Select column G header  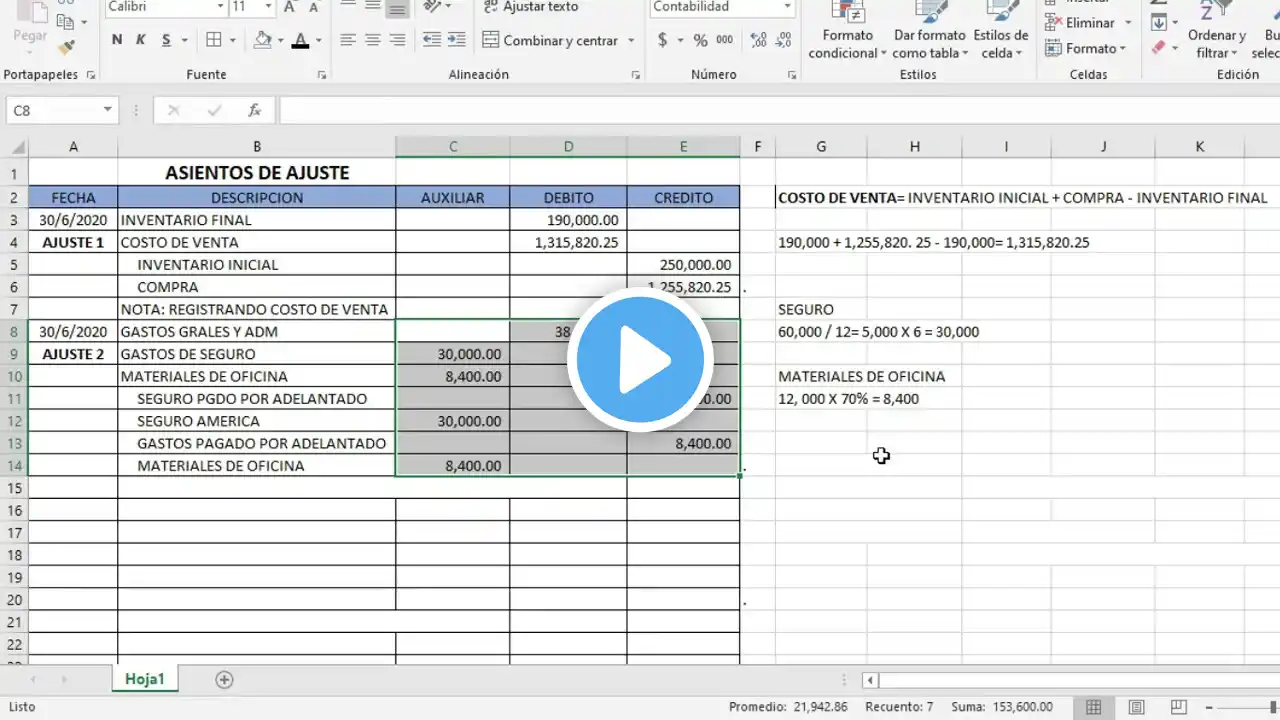[x=821, y=147]
